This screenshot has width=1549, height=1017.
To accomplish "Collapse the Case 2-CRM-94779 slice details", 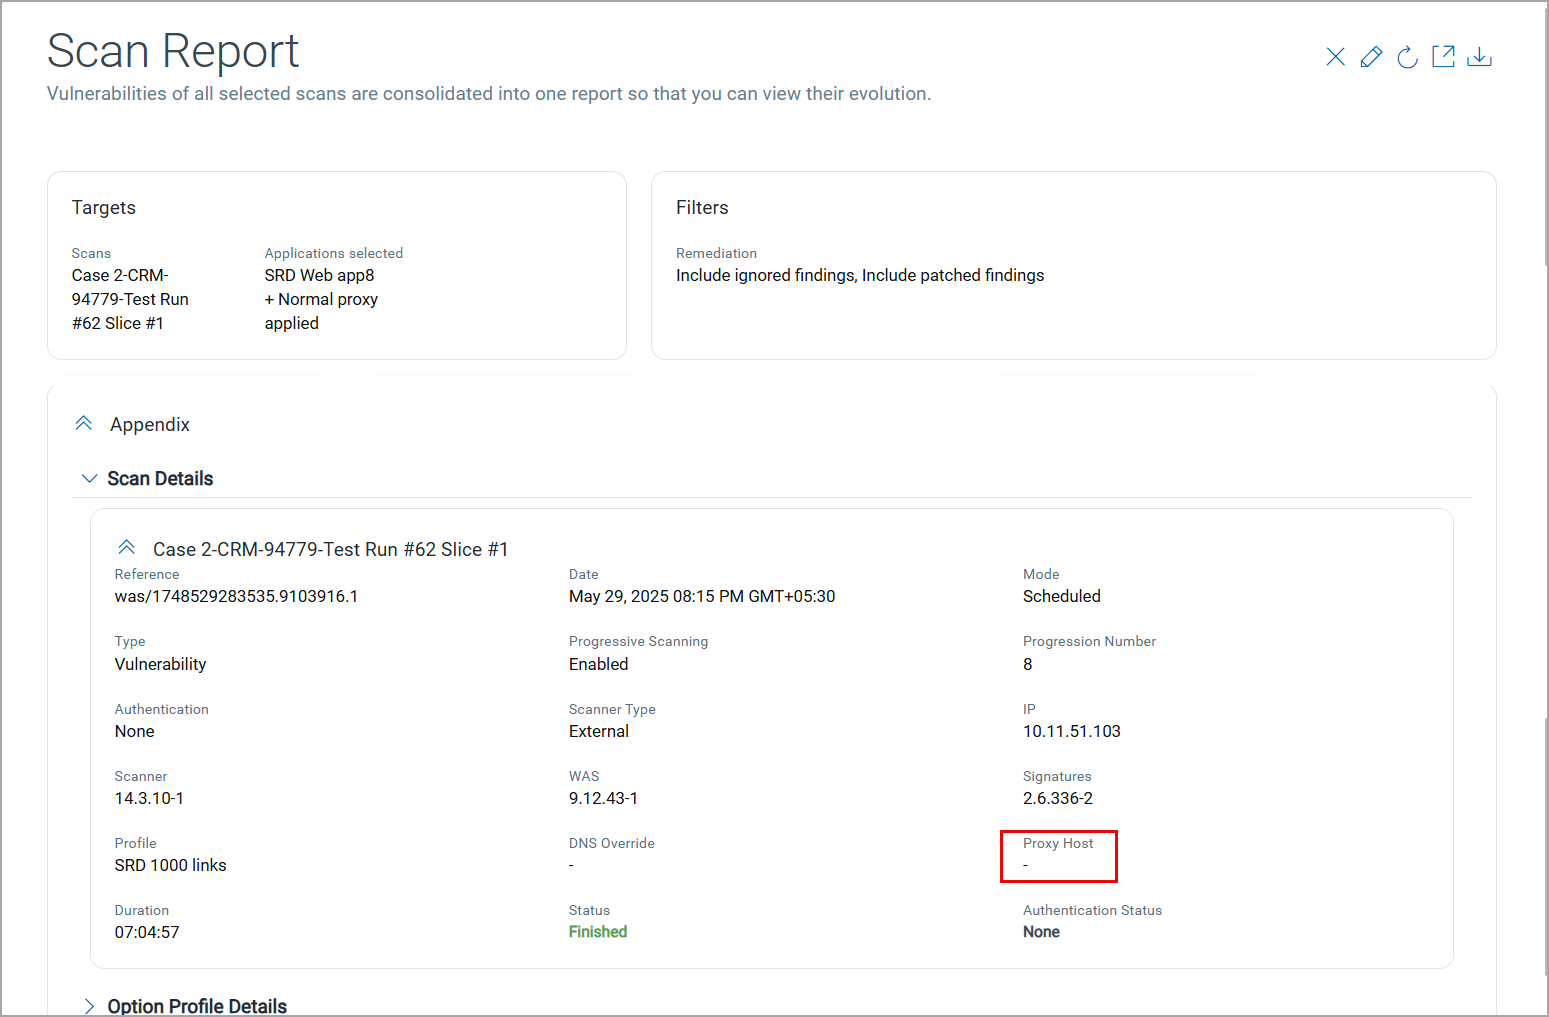I will [126, 546].
